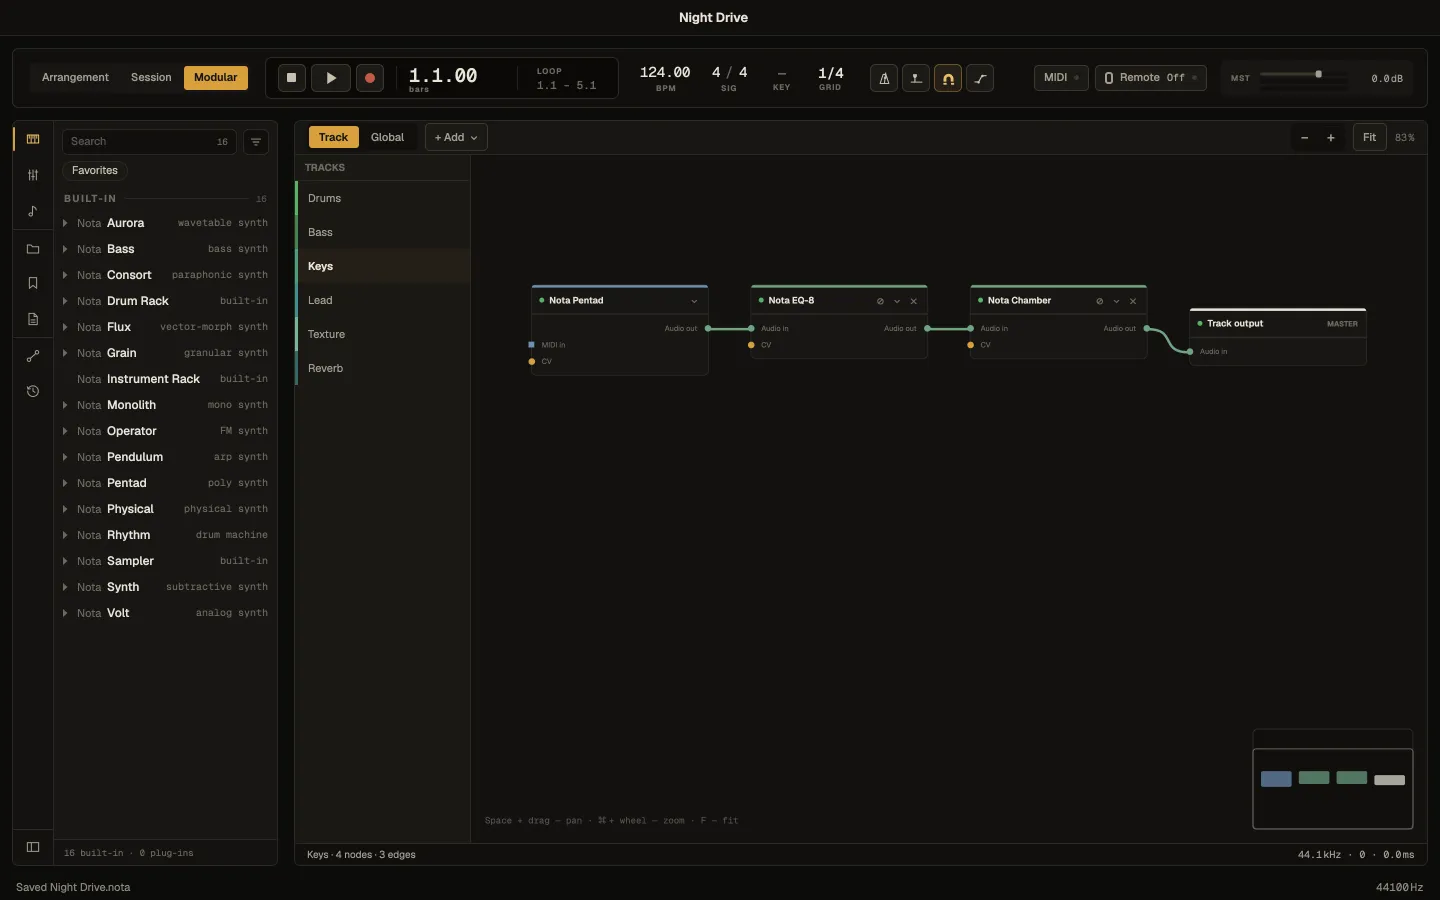Switch to Modular view

coord(216,78)
